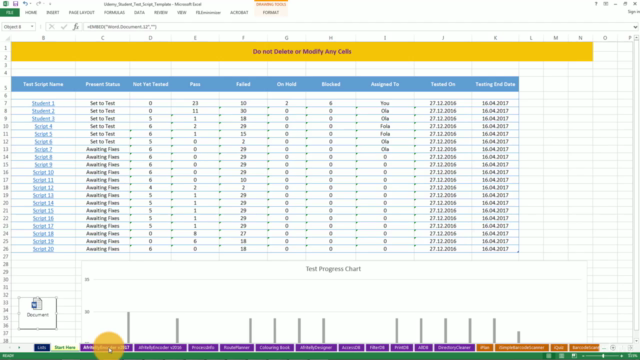The height and width of the screenshot is (360, 640).
Task: Open the Script 12 hyperlink
Action: tap(43, 188)
